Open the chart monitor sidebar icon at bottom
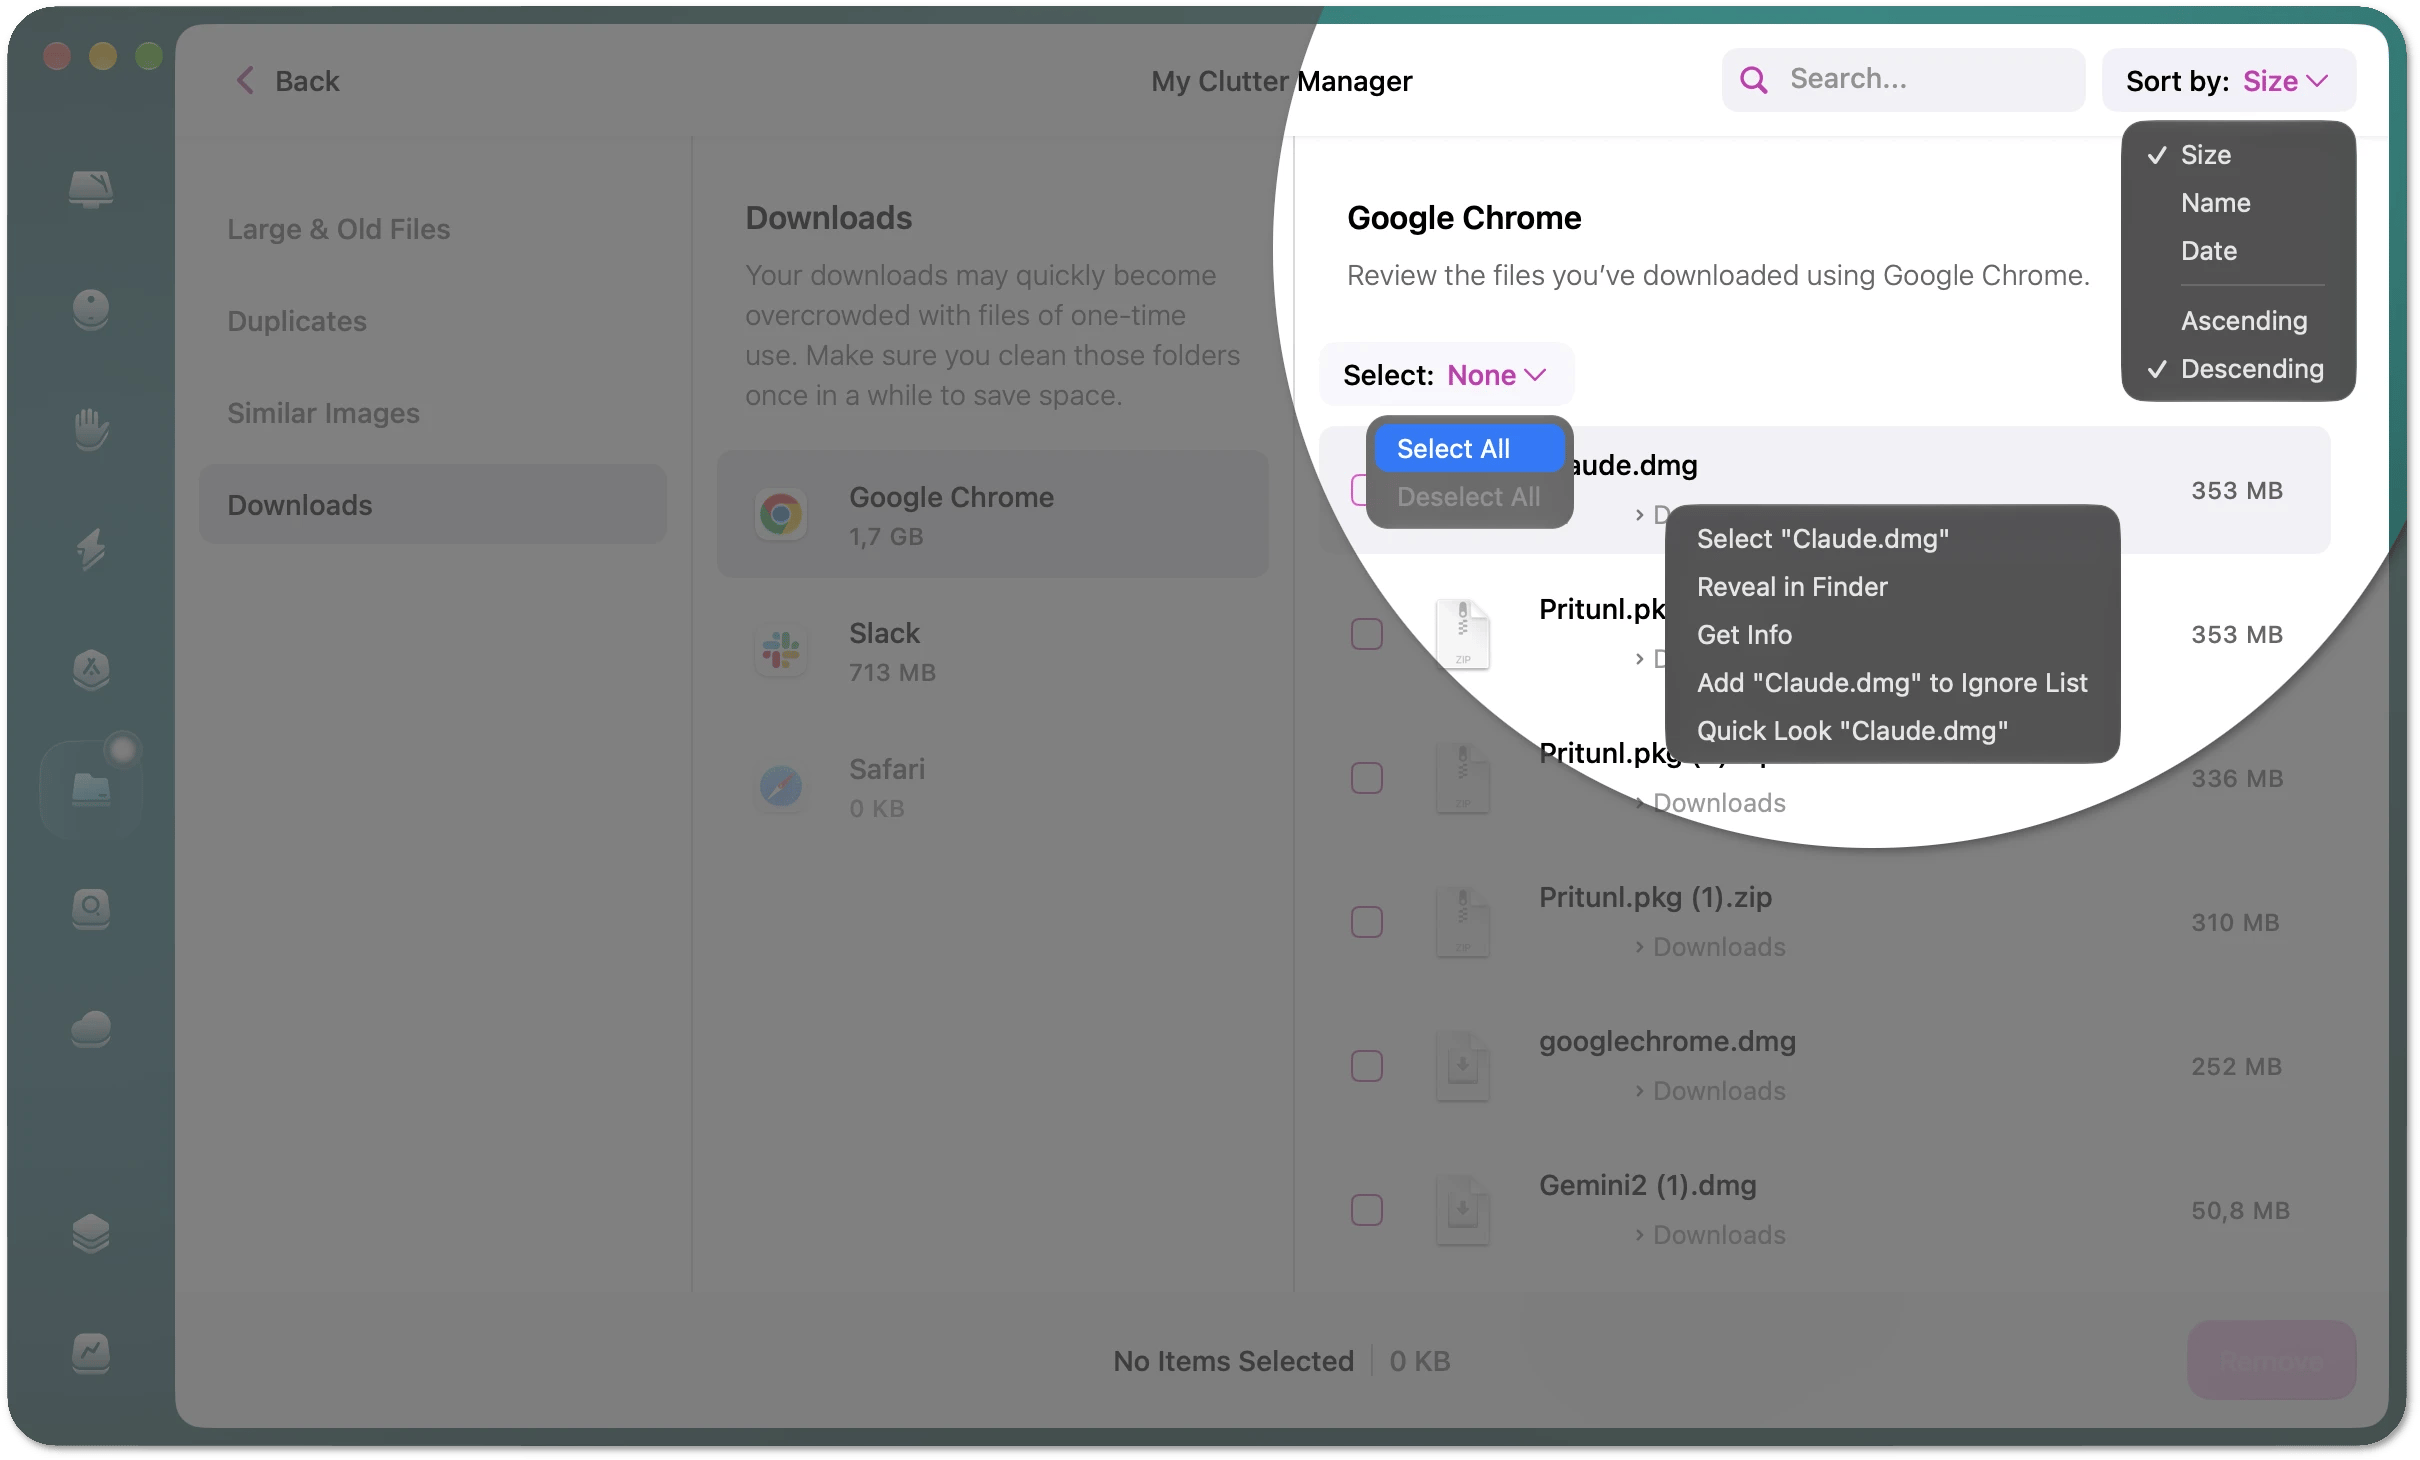The width and height of the screenshot is (2420, 1460). point(91,1353)
